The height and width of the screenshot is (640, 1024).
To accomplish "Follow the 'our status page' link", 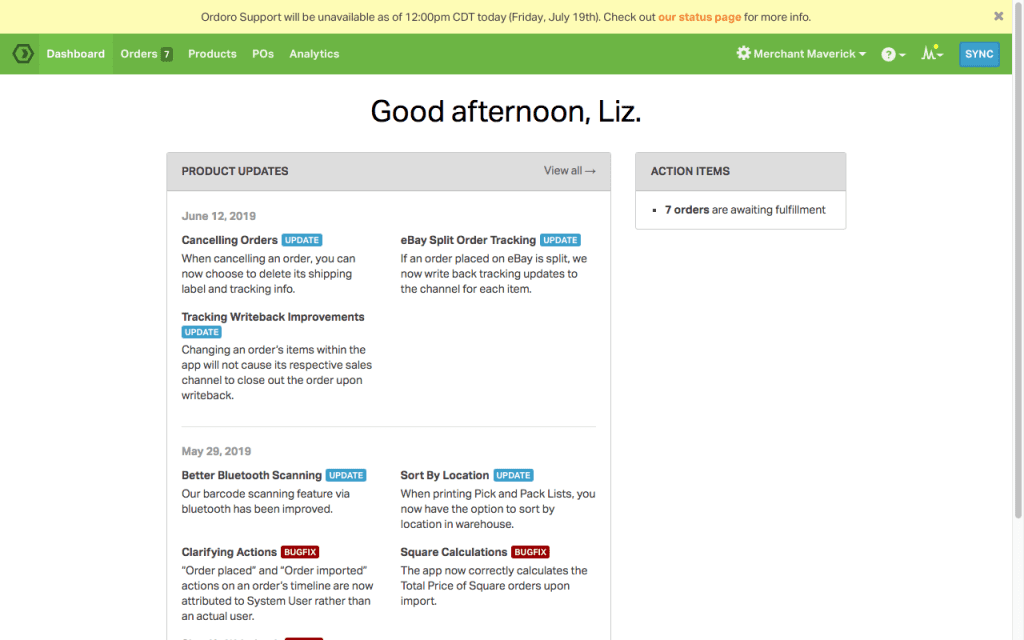I will 699,17.
